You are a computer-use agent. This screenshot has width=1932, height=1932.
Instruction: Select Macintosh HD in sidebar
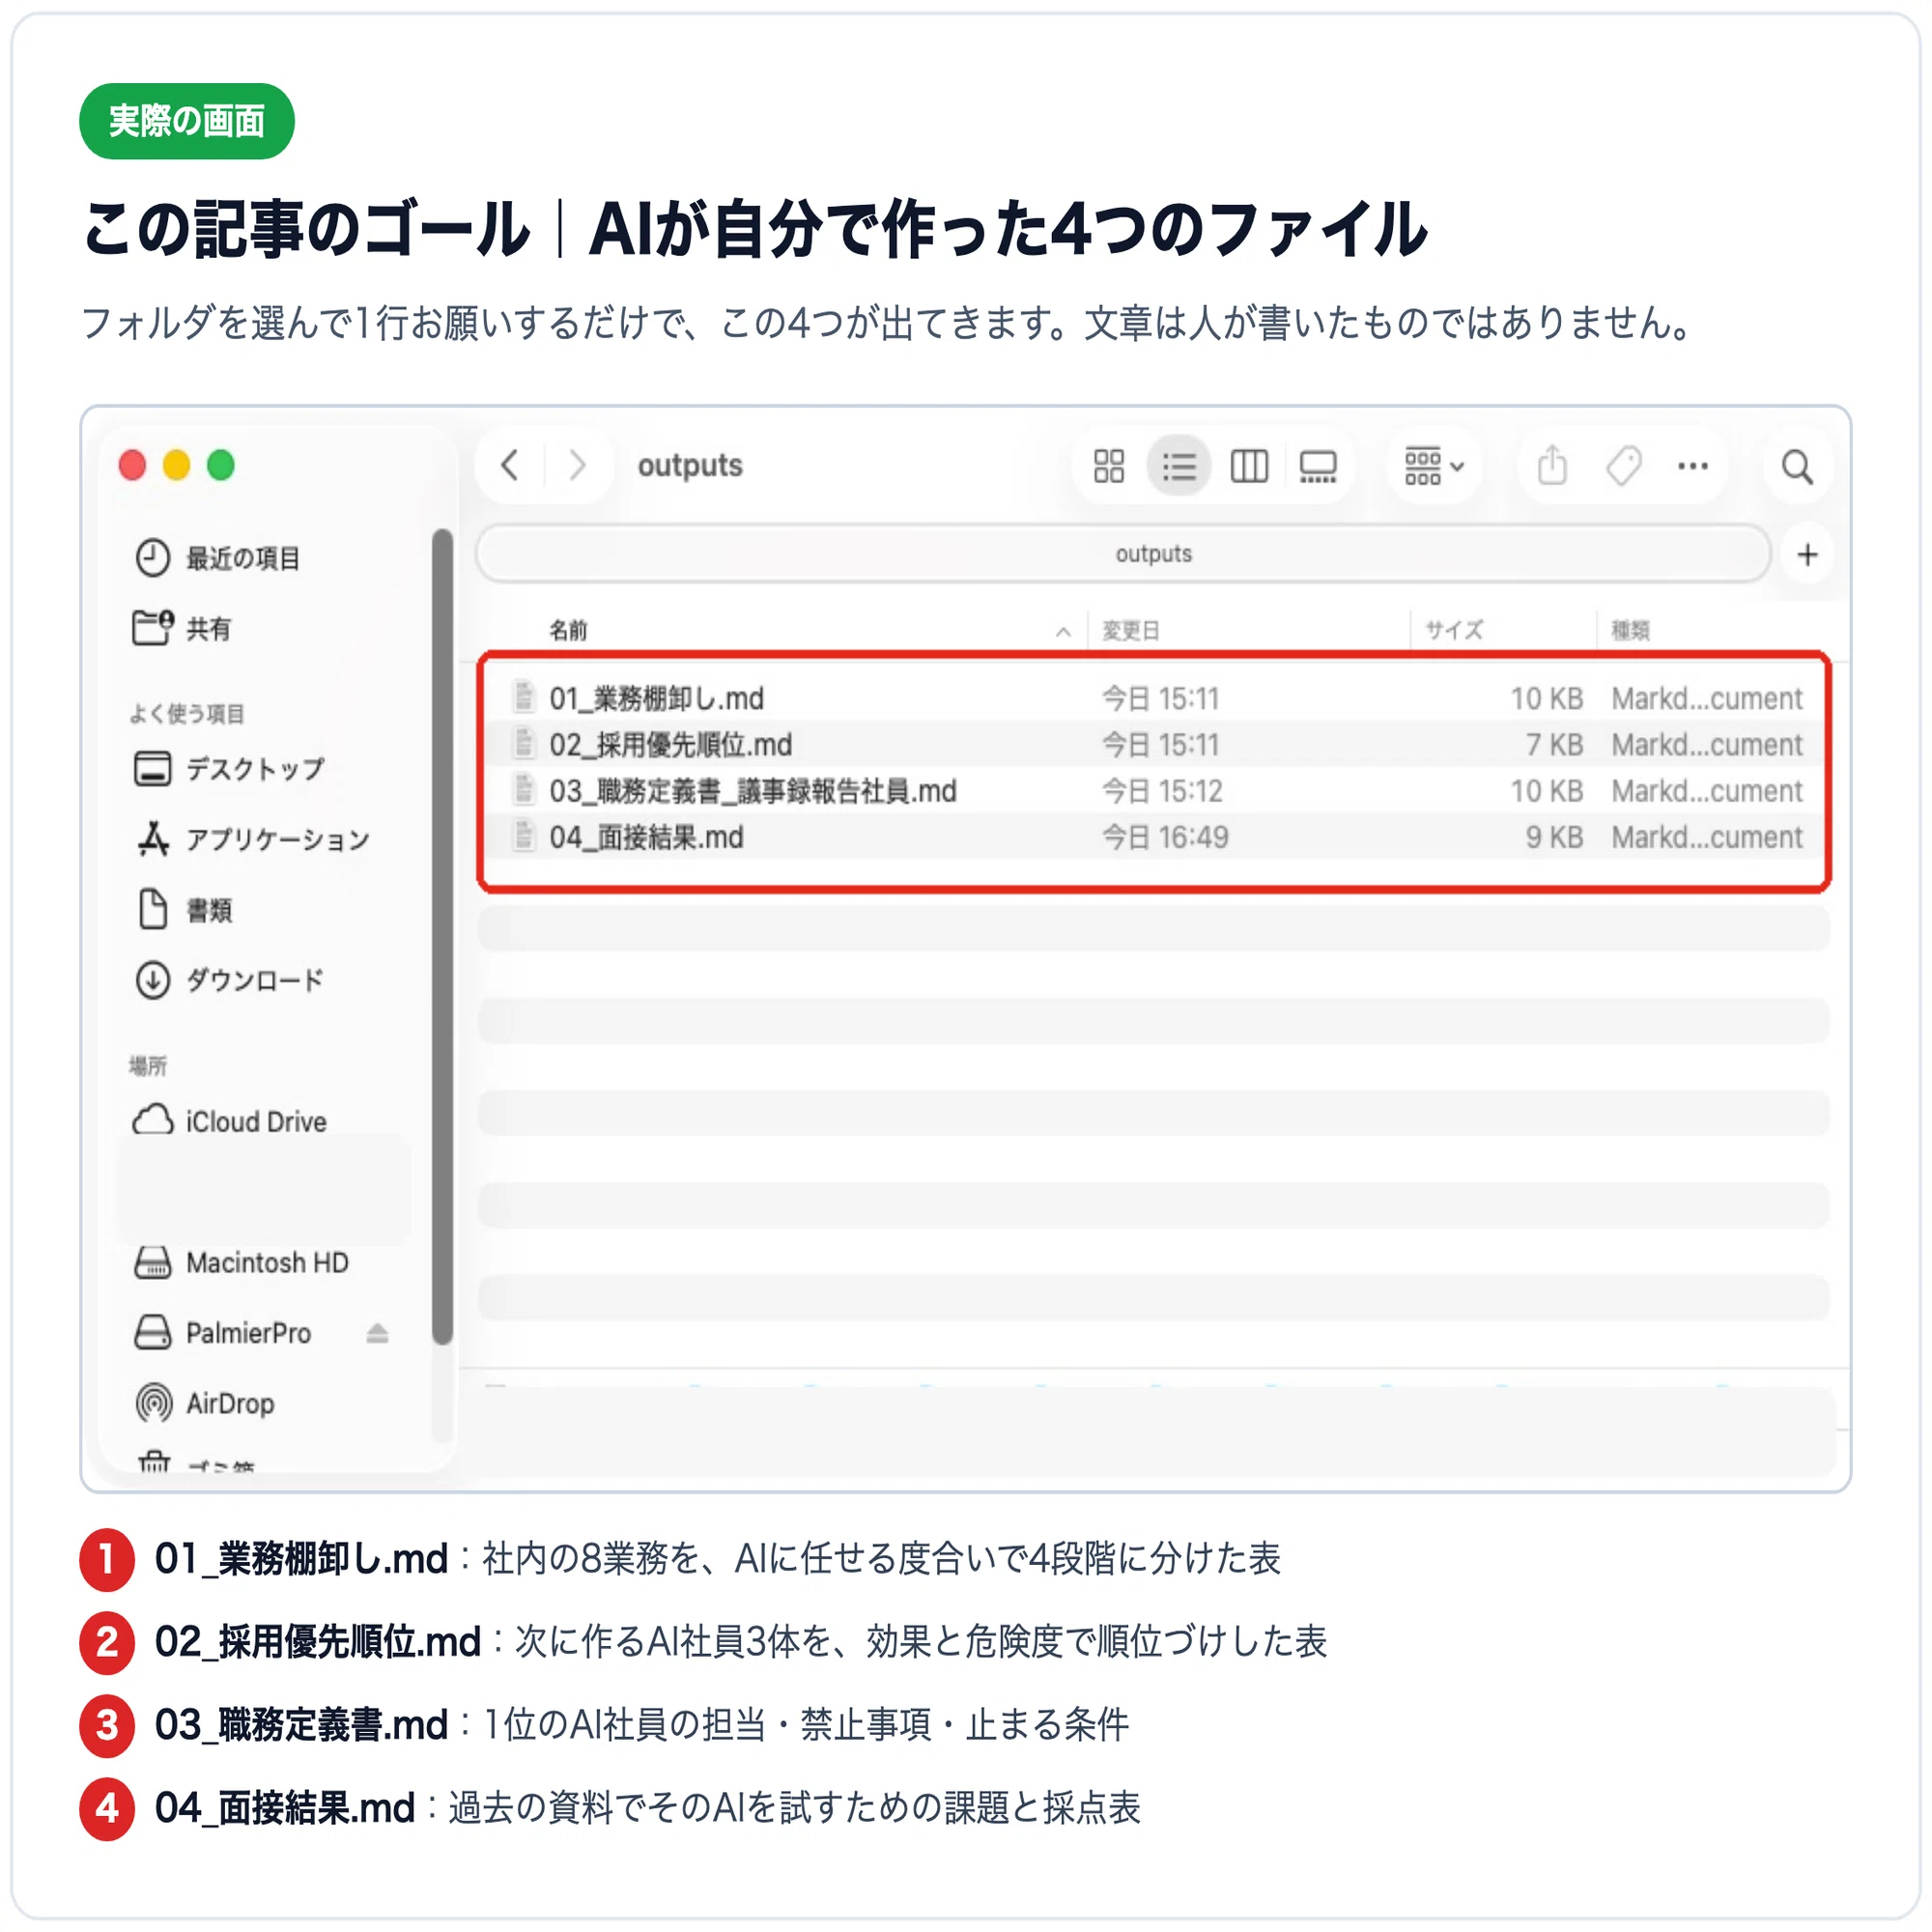tap(241, 1262)
